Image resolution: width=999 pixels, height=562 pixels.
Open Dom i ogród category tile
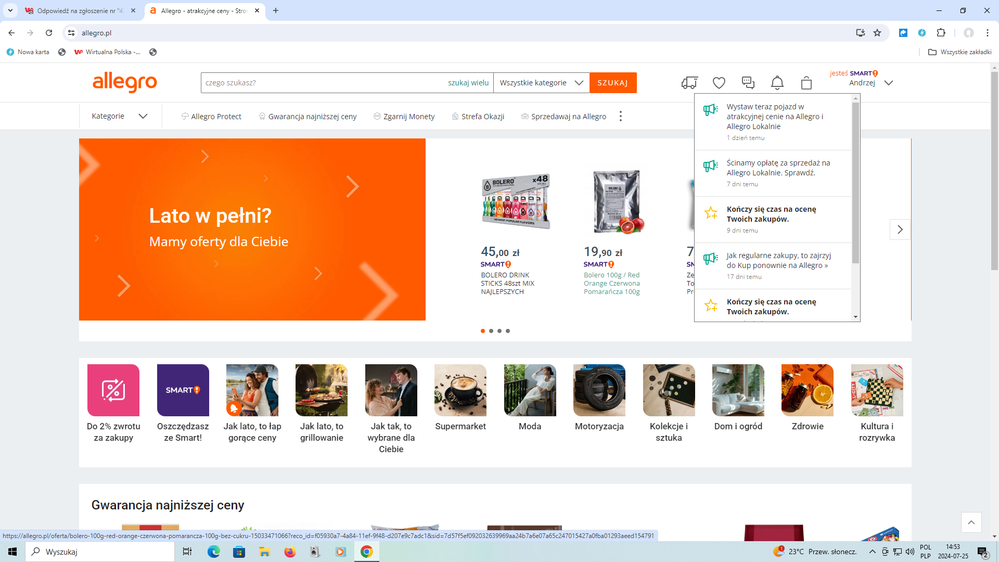click(738, 398)
